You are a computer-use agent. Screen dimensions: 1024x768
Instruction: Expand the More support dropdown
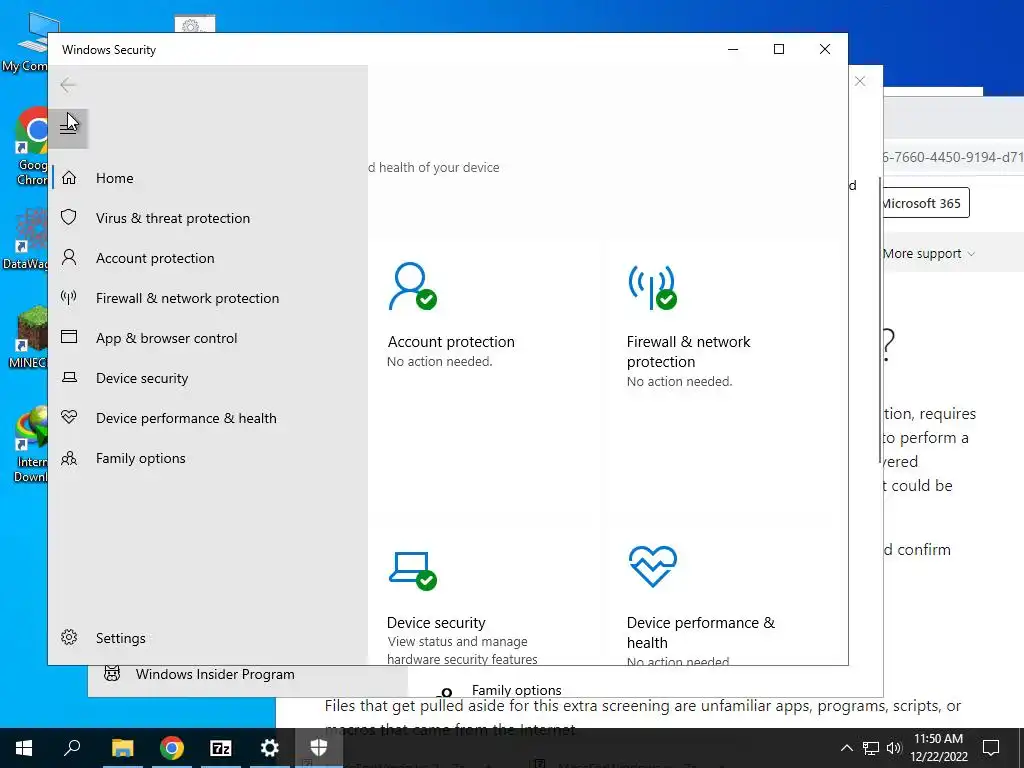[929, 253]
